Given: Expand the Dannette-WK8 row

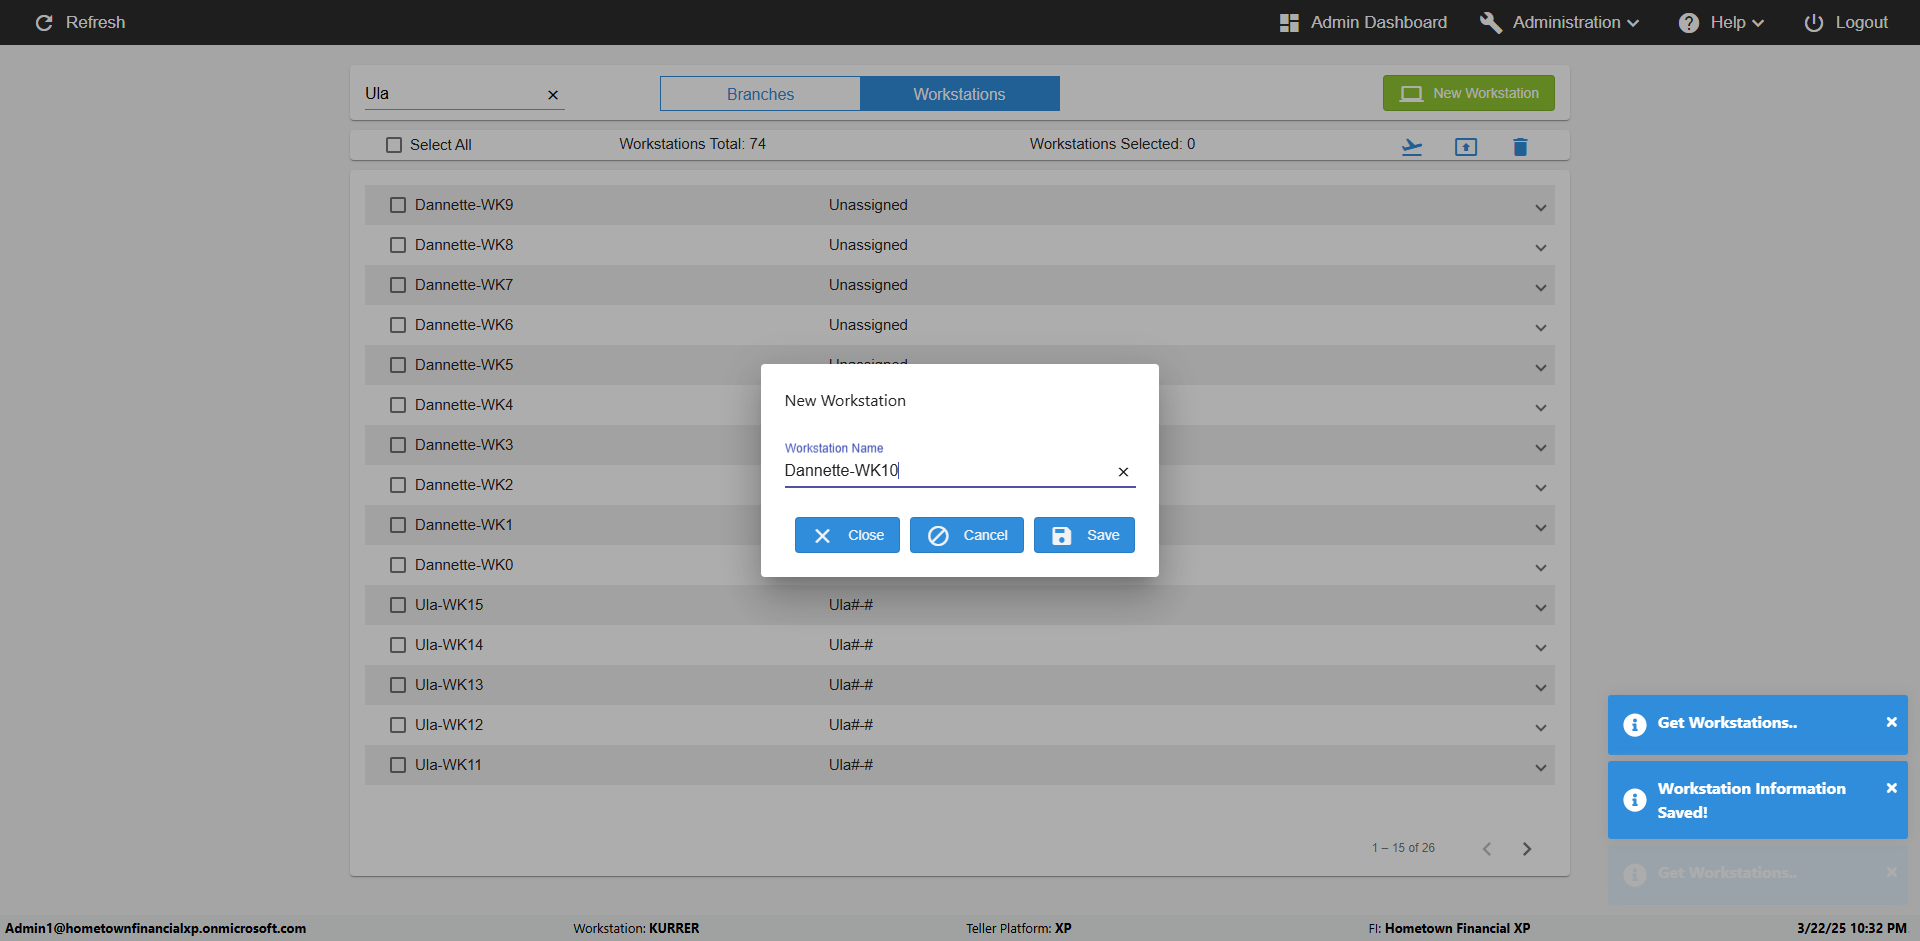Looking at the screenshot, I should click(1541, 248).
